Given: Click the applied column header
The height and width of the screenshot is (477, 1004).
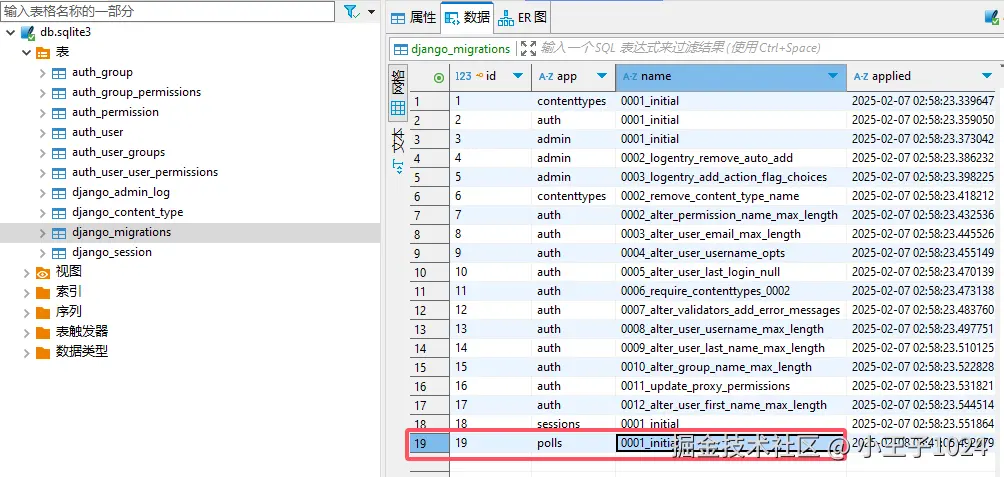Looking at the screenshot, I should (922, 76).
